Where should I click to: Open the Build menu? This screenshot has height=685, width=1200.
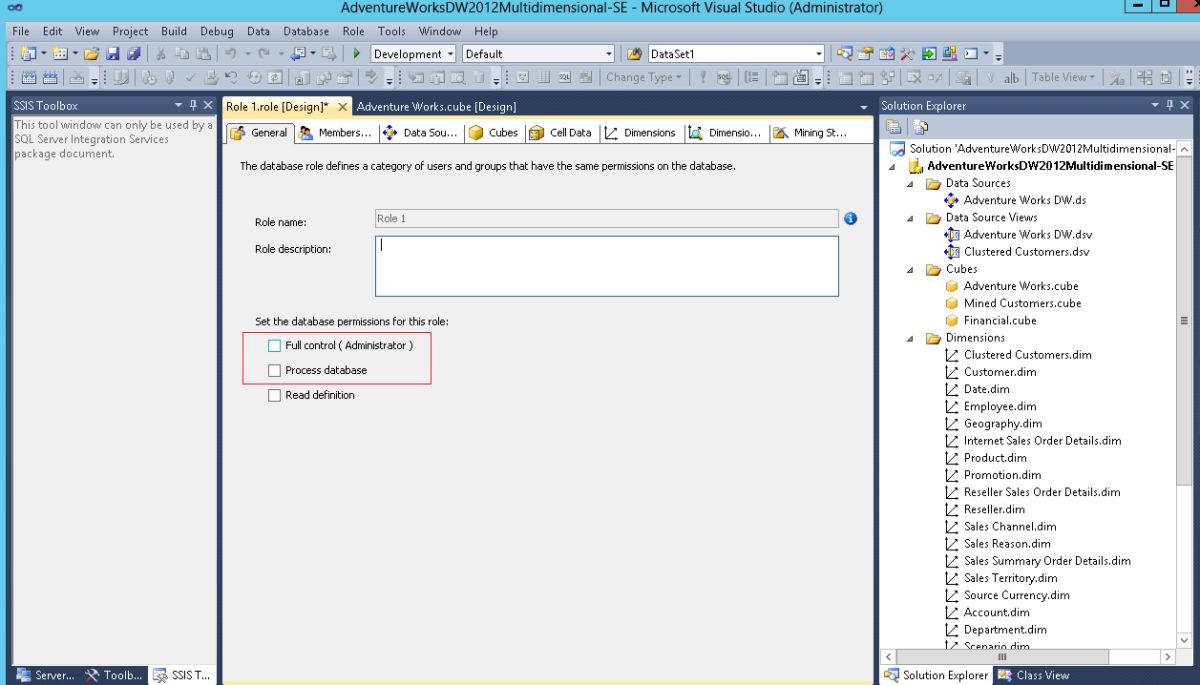click(174, 32)
